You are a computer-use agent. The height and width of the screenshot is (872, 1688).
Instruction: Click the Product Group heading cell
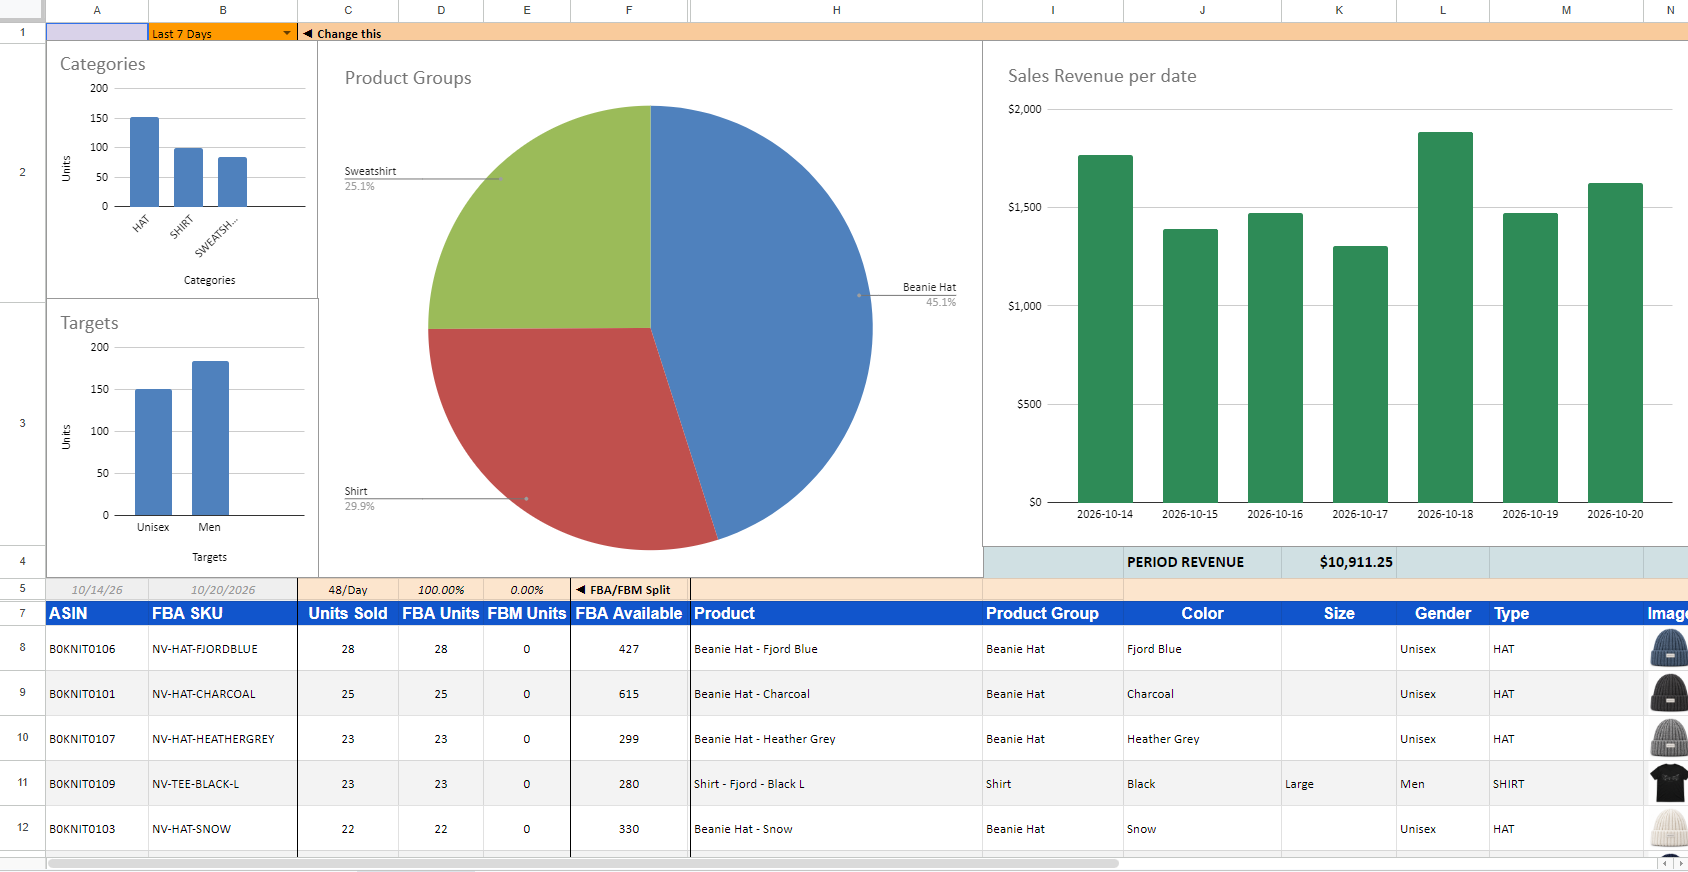[1053, 613]
